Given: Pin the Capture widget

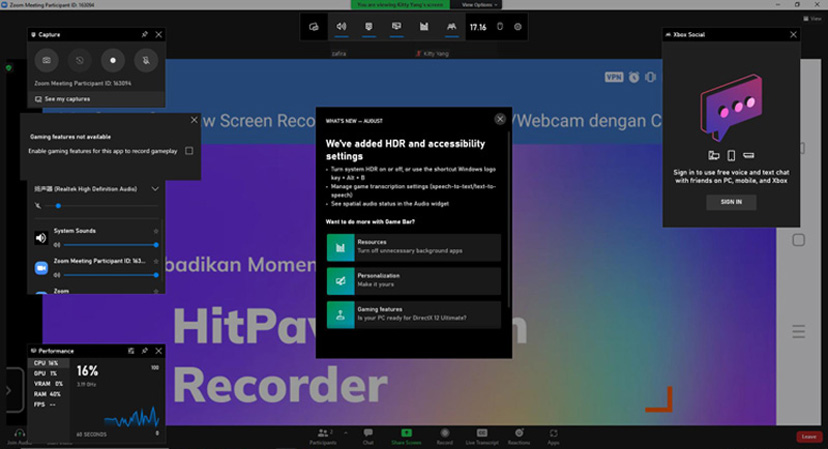Looking at the screenshot, I should (145, 34).
